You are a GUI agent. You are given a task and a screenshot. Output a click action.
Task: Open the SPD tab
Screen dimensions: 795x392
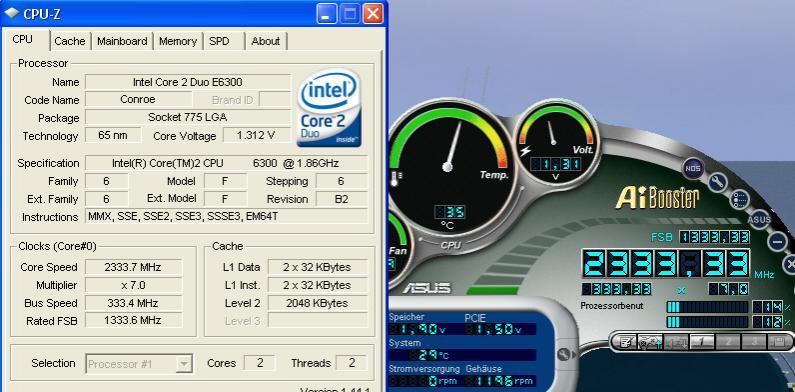219,41
